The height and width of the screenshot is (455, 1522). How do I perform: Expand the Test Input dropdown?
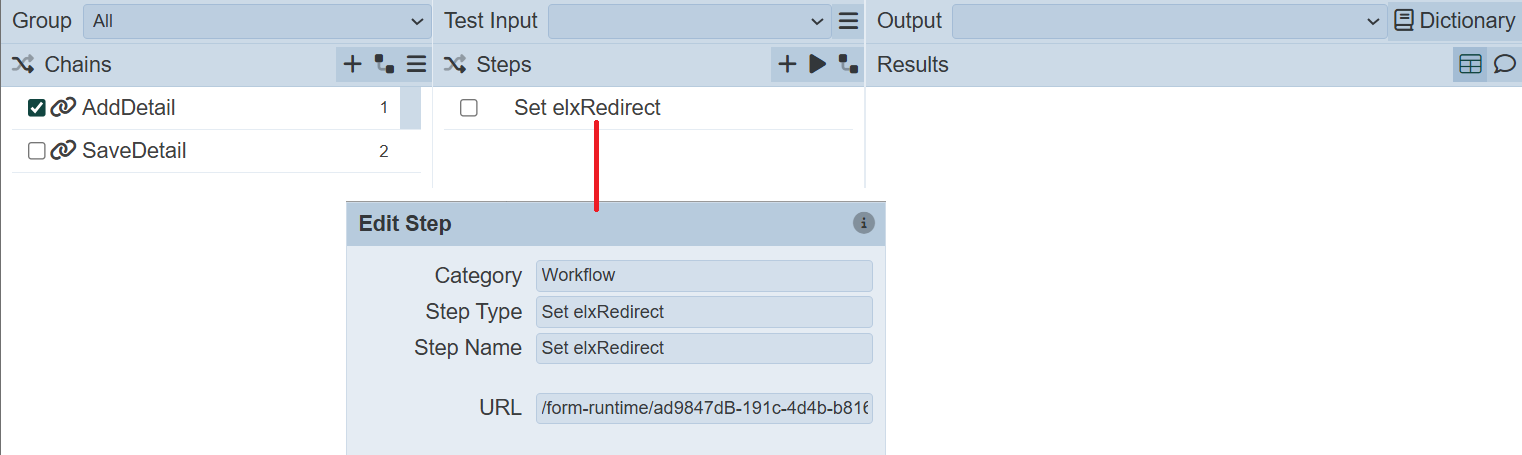click(x=689, y=21)
